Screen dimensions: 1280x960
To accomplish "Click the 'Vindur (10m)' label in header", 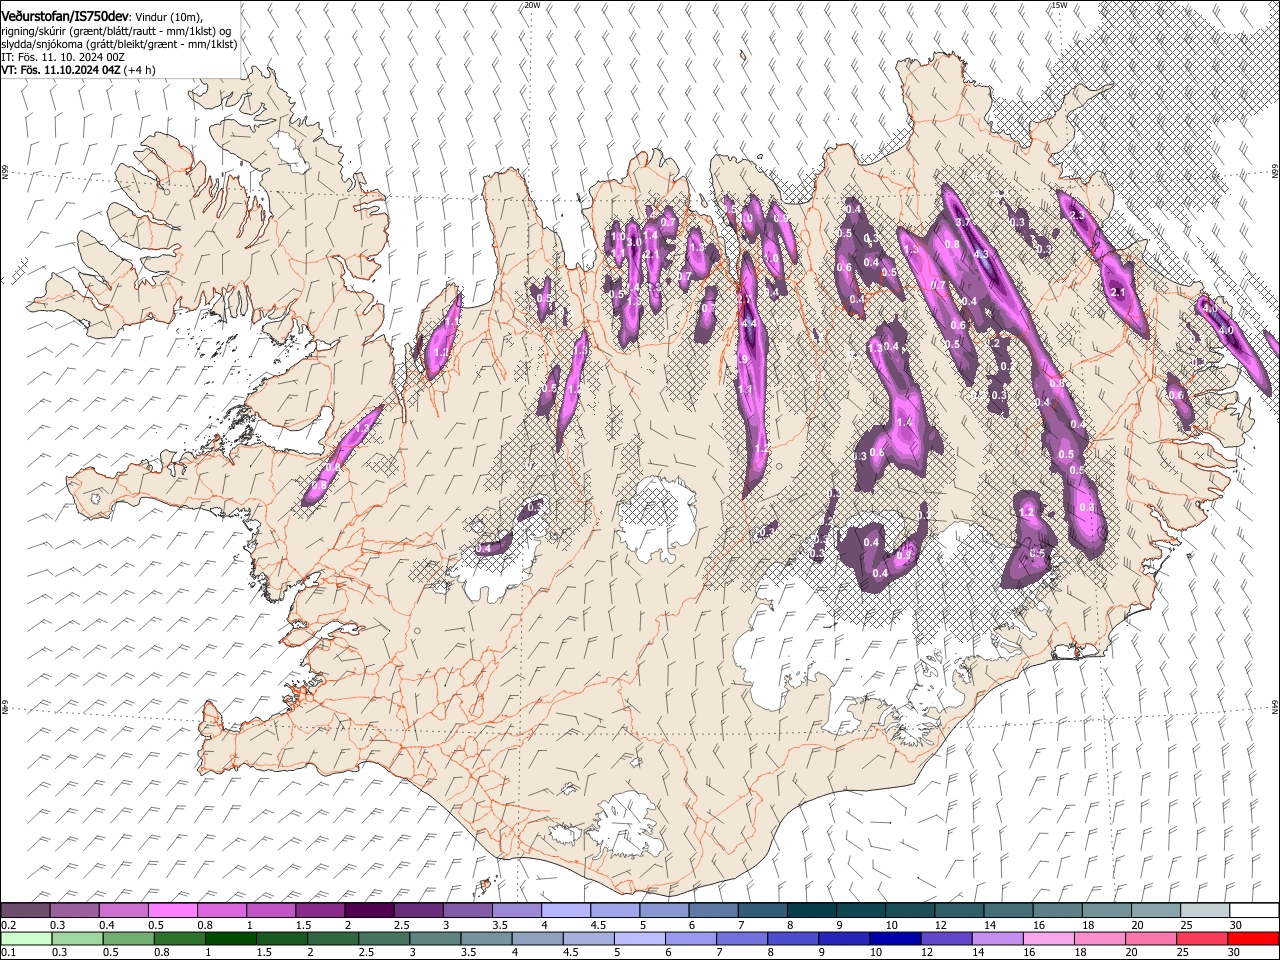I will click(170, 17).
